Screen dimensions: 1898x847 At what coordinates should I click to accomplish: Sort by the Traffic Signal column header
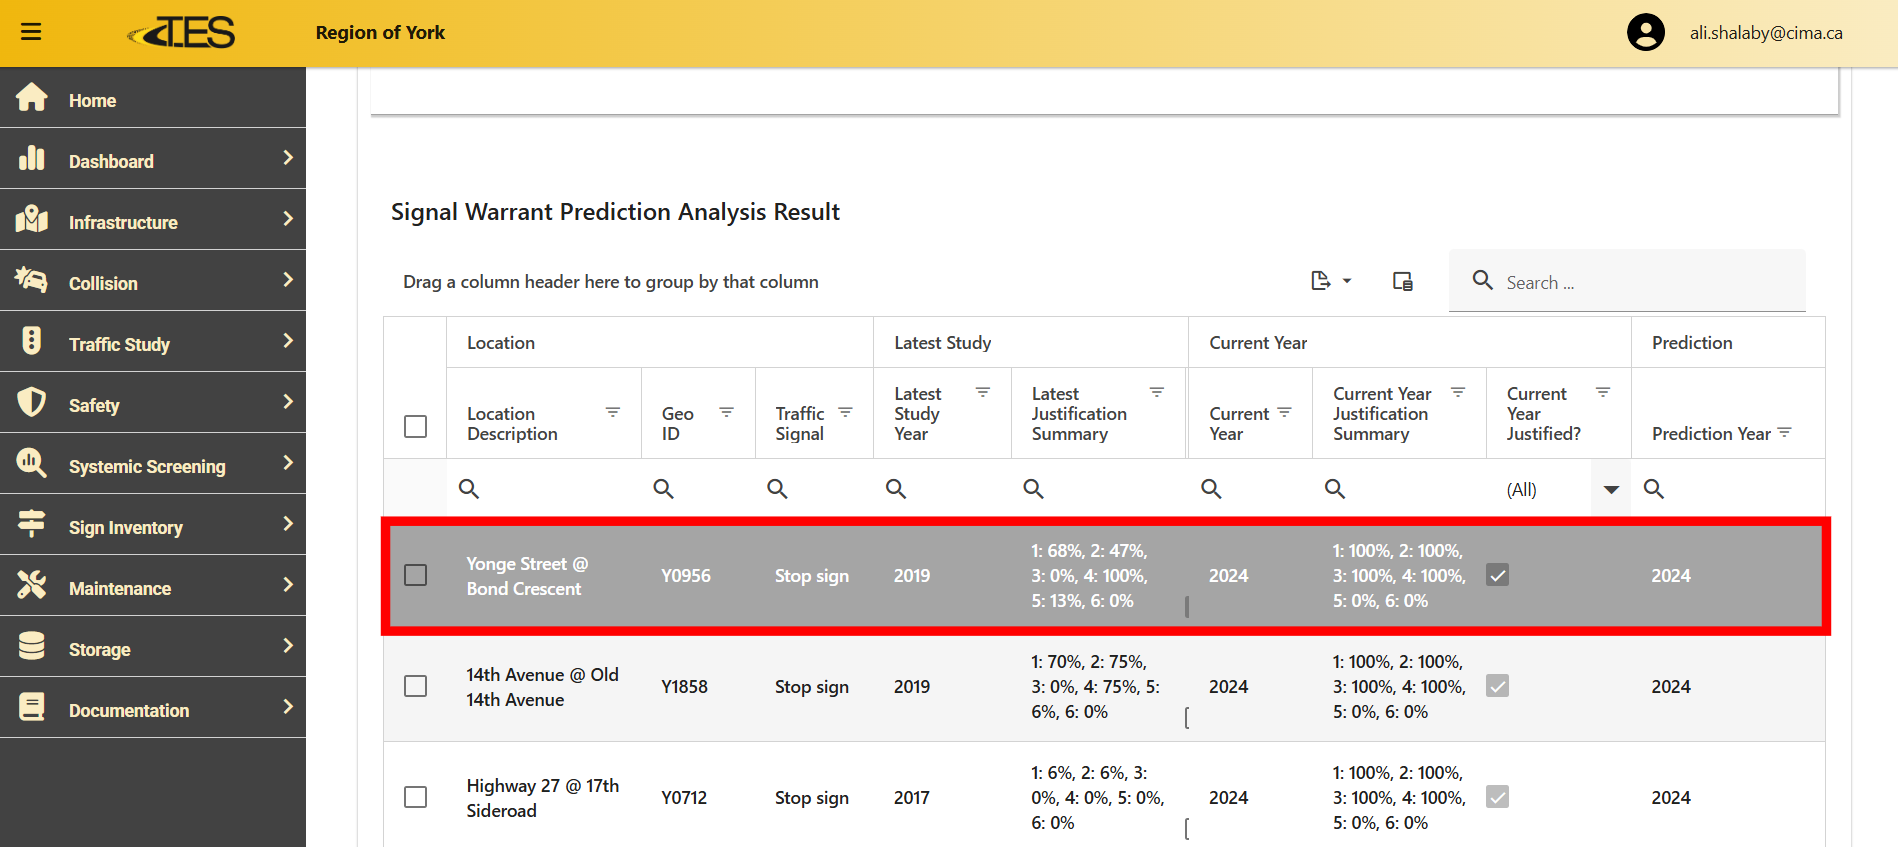click(799, 423)
